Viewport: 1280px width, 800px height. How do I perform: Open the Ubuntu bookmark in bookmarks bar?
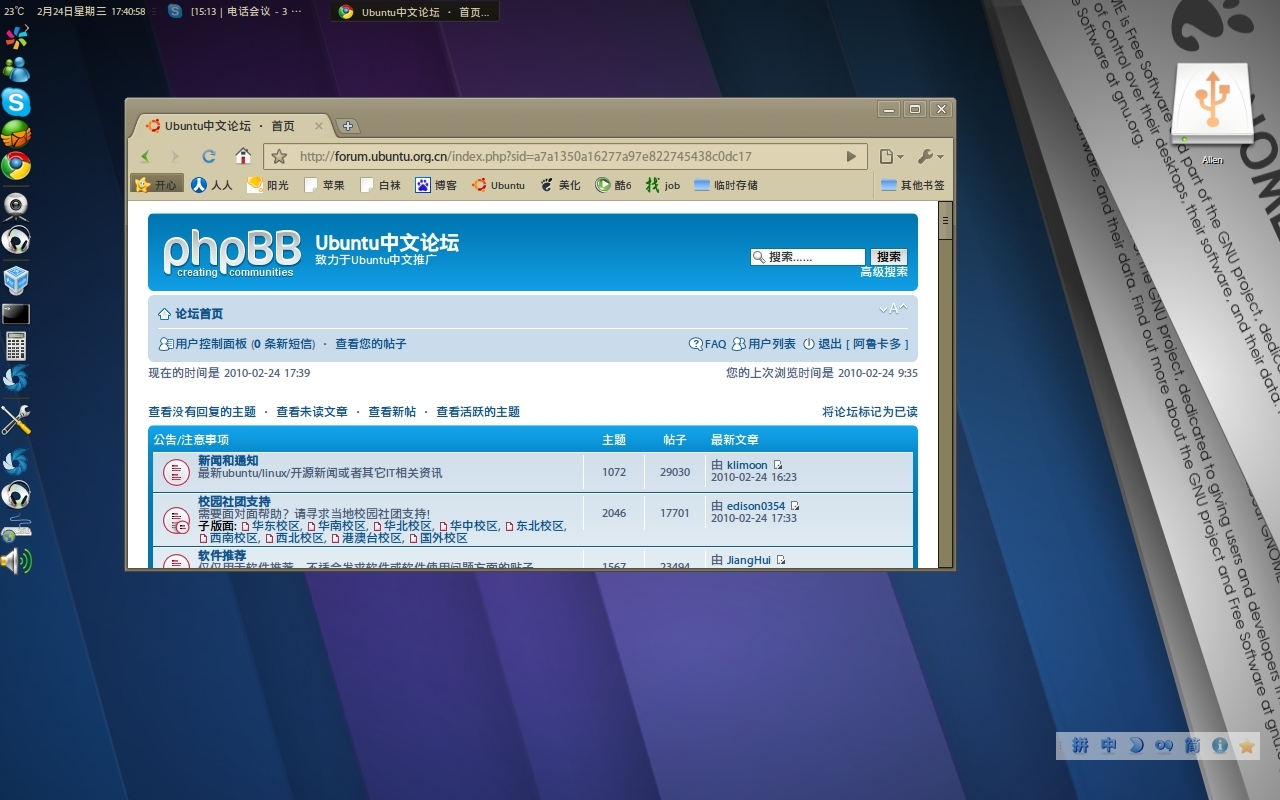[498, 185]
